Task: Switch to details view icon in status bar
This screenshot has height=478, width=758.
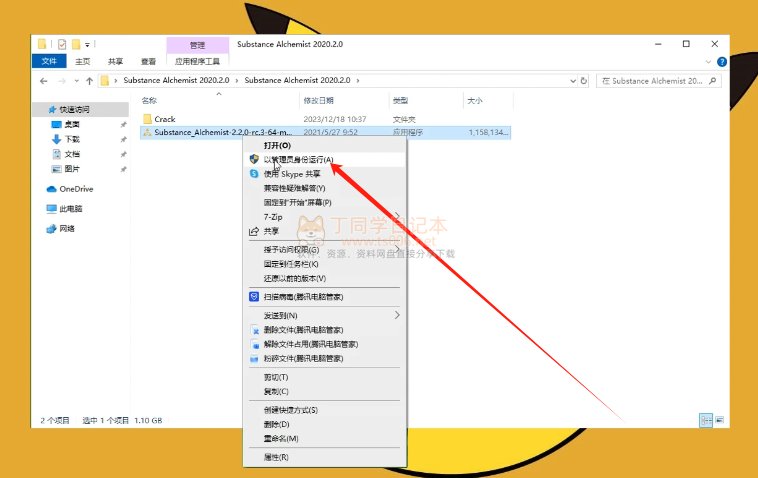Action: pos(706,420)
